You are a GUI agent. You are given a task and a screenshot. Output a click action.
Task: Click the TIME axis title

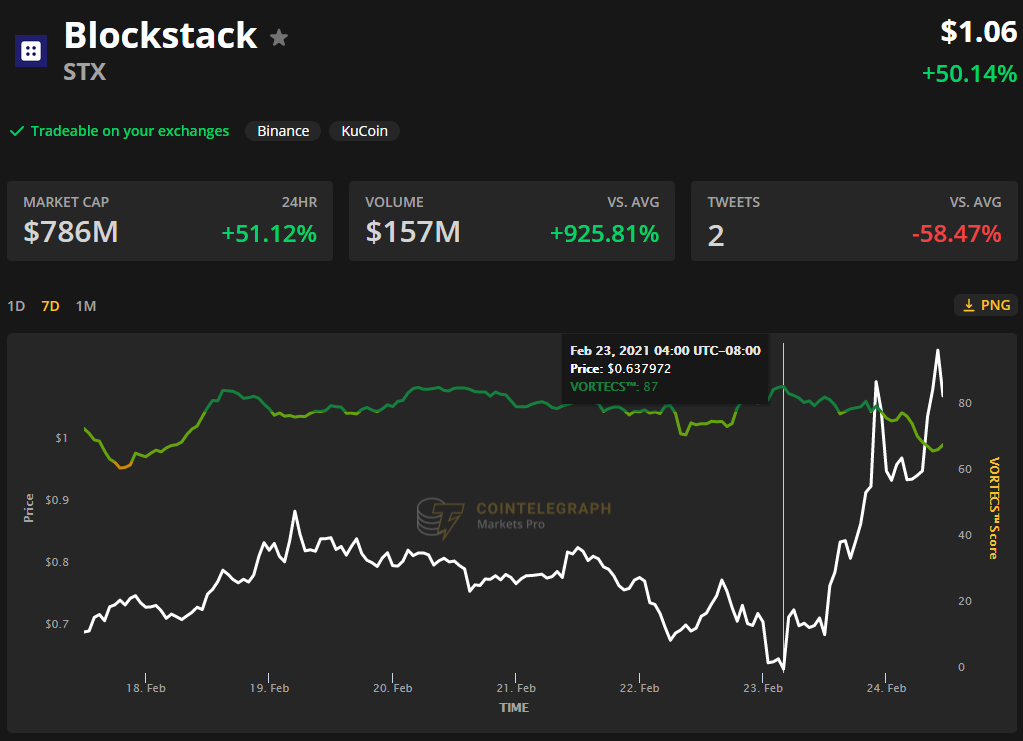click(x=514, y=708)
